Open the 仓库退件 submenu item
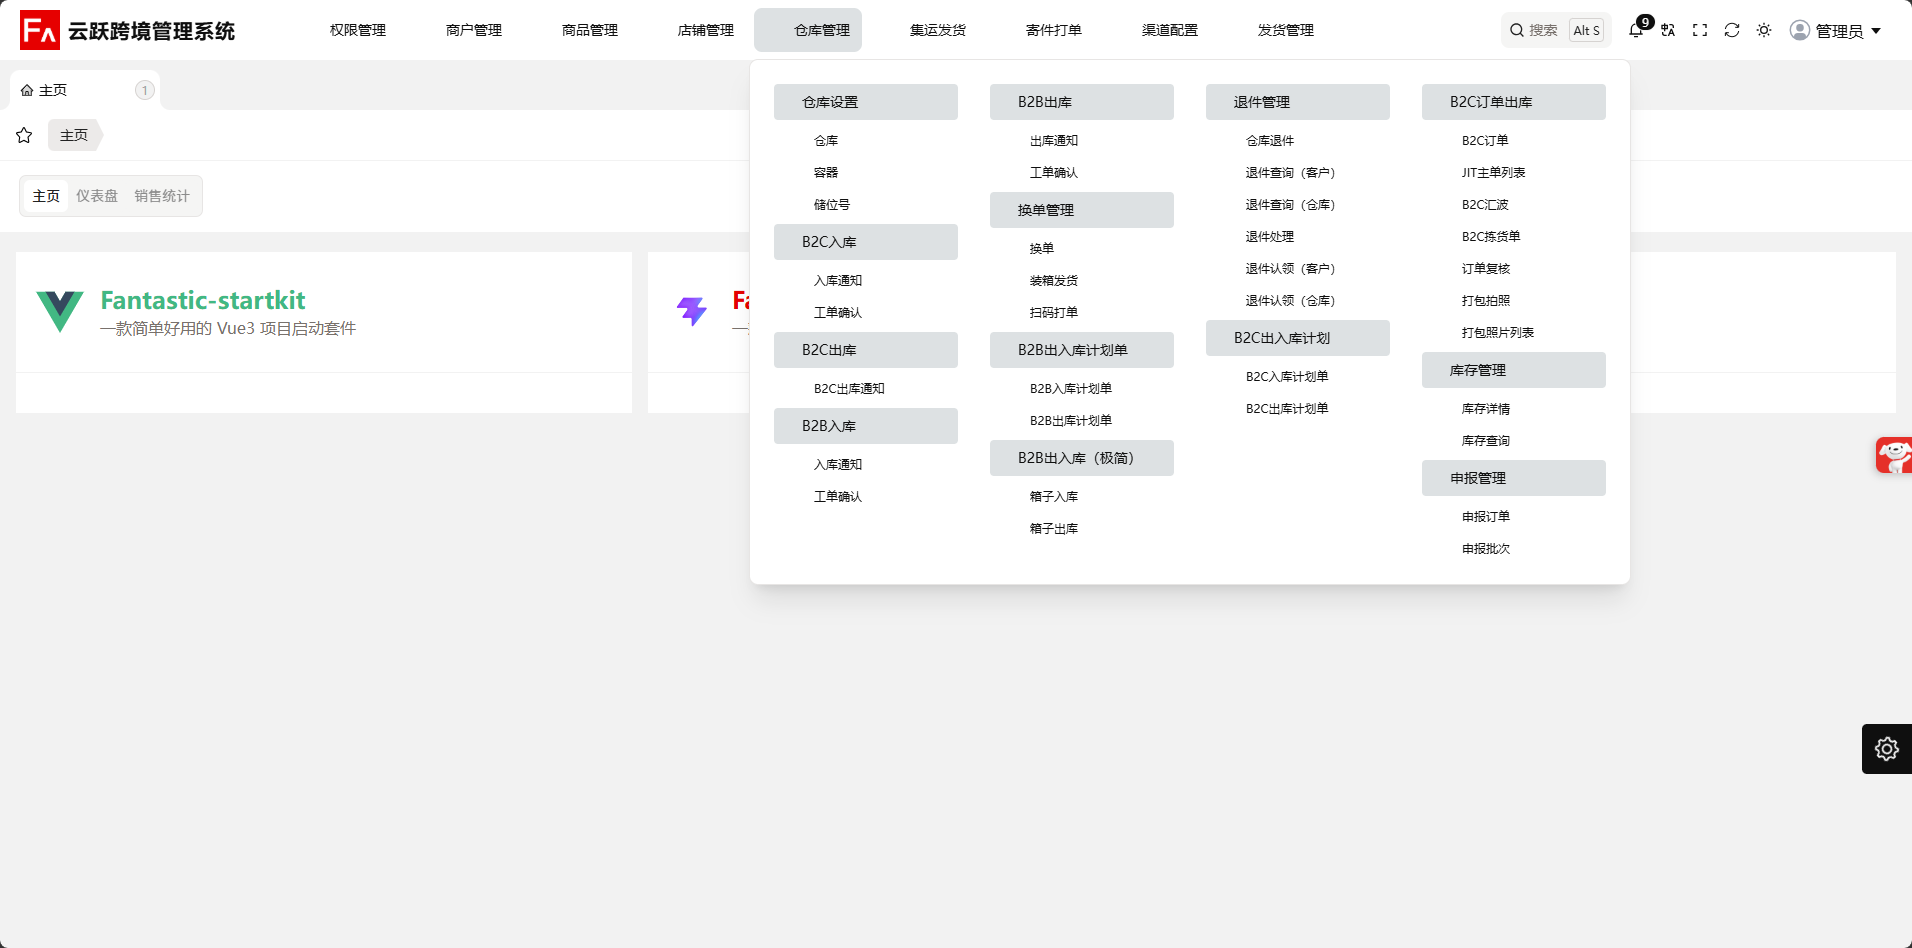This screenshot has width=1912, height=948. pyautogui.click(x=1270, y=141)
